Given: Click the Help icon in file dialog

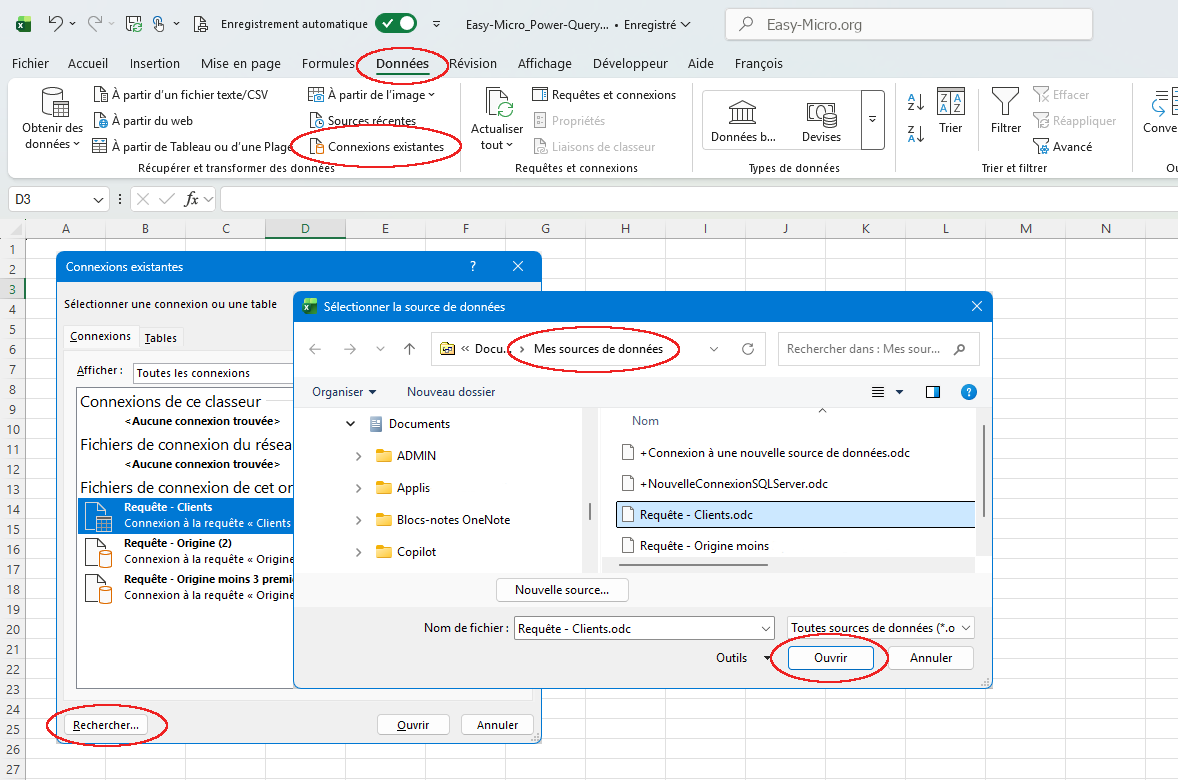Looking at the screenshot, I should [x=968, y=392].
